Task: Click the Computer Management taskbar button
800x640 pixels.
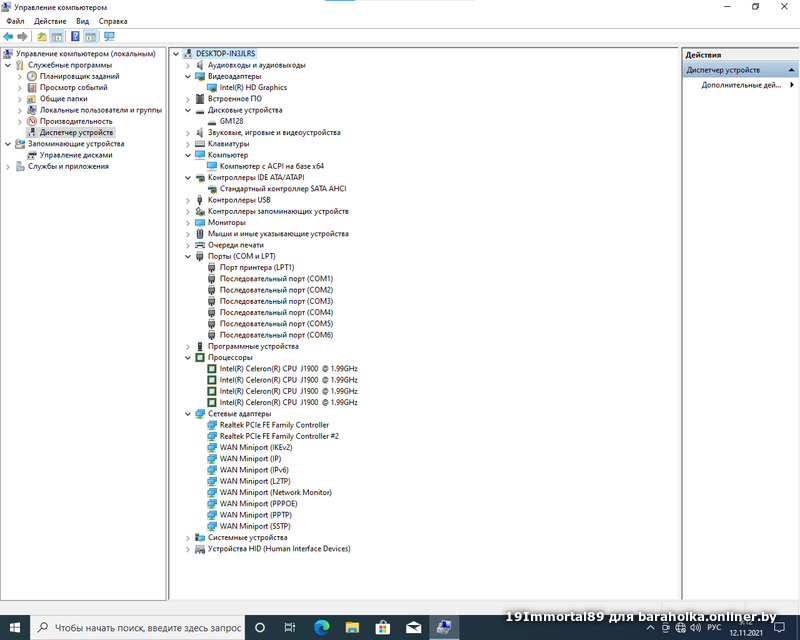Action: [444, 627]
